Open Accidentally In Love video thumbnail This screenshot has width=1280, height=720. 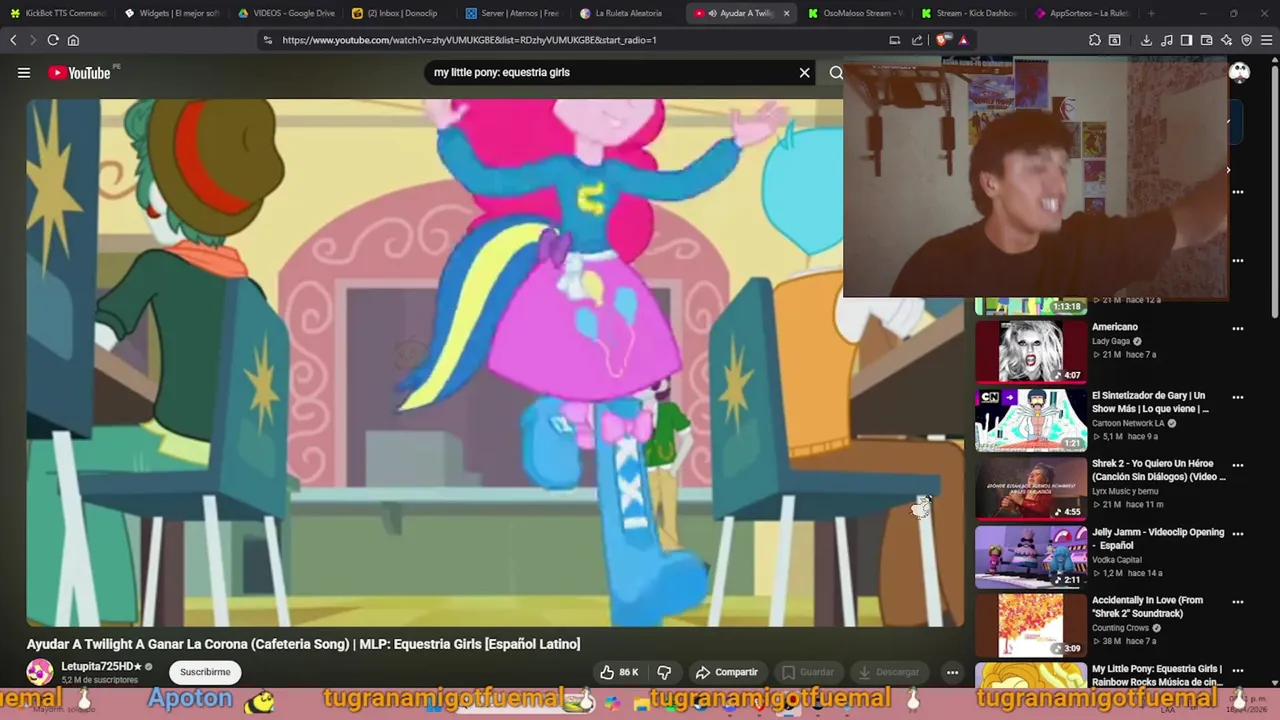tap(1031, 625)
